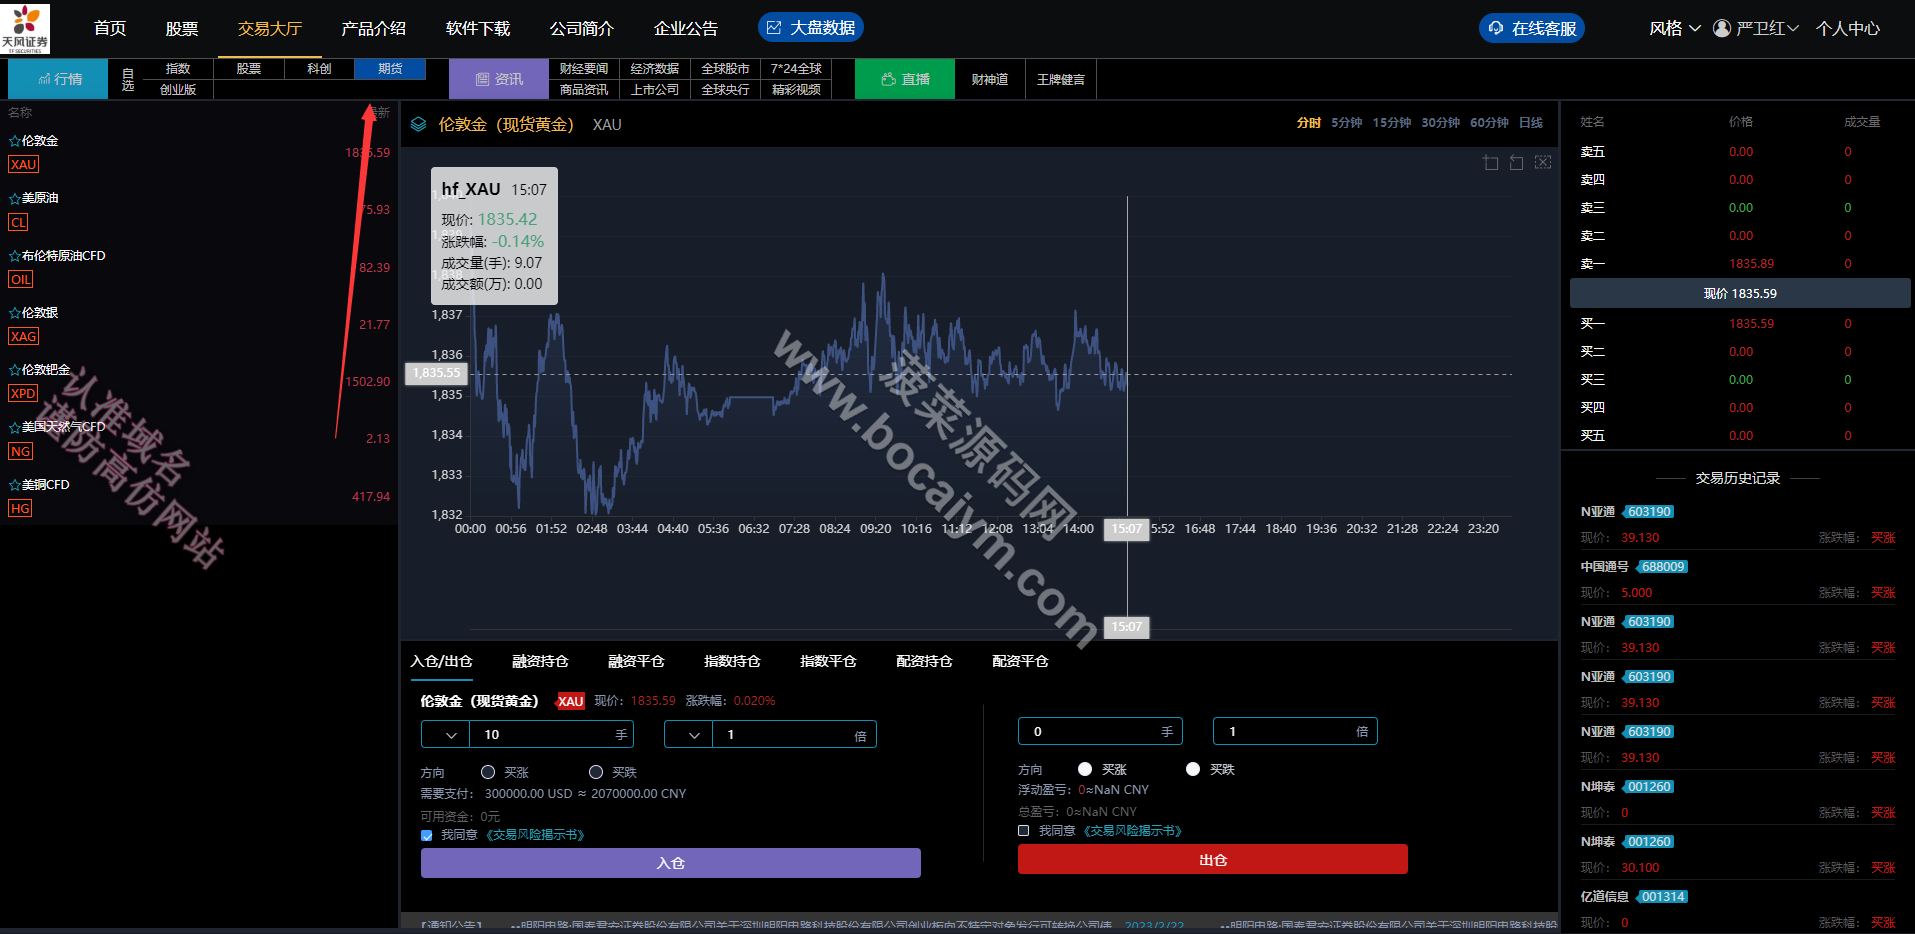Select the 5分钟 chart interval
Screen dimensions: 1915x934
pyautogui.click(x=1347, y=123)
